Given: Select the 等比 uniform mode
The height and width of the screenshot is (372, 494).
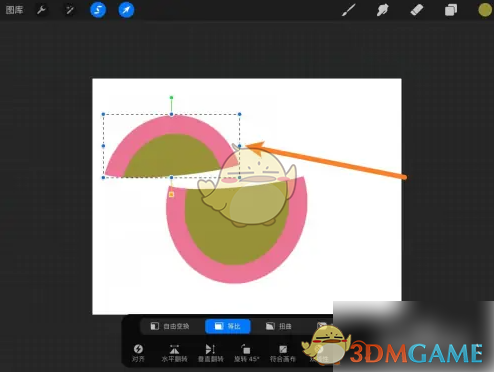Looking at the screenshot, I should (228, 326).
